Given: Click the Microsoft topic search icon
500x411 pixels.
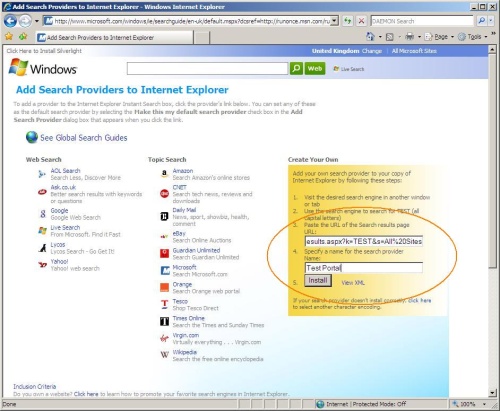Looking at the screenshot, I should (x=165, y=270).
